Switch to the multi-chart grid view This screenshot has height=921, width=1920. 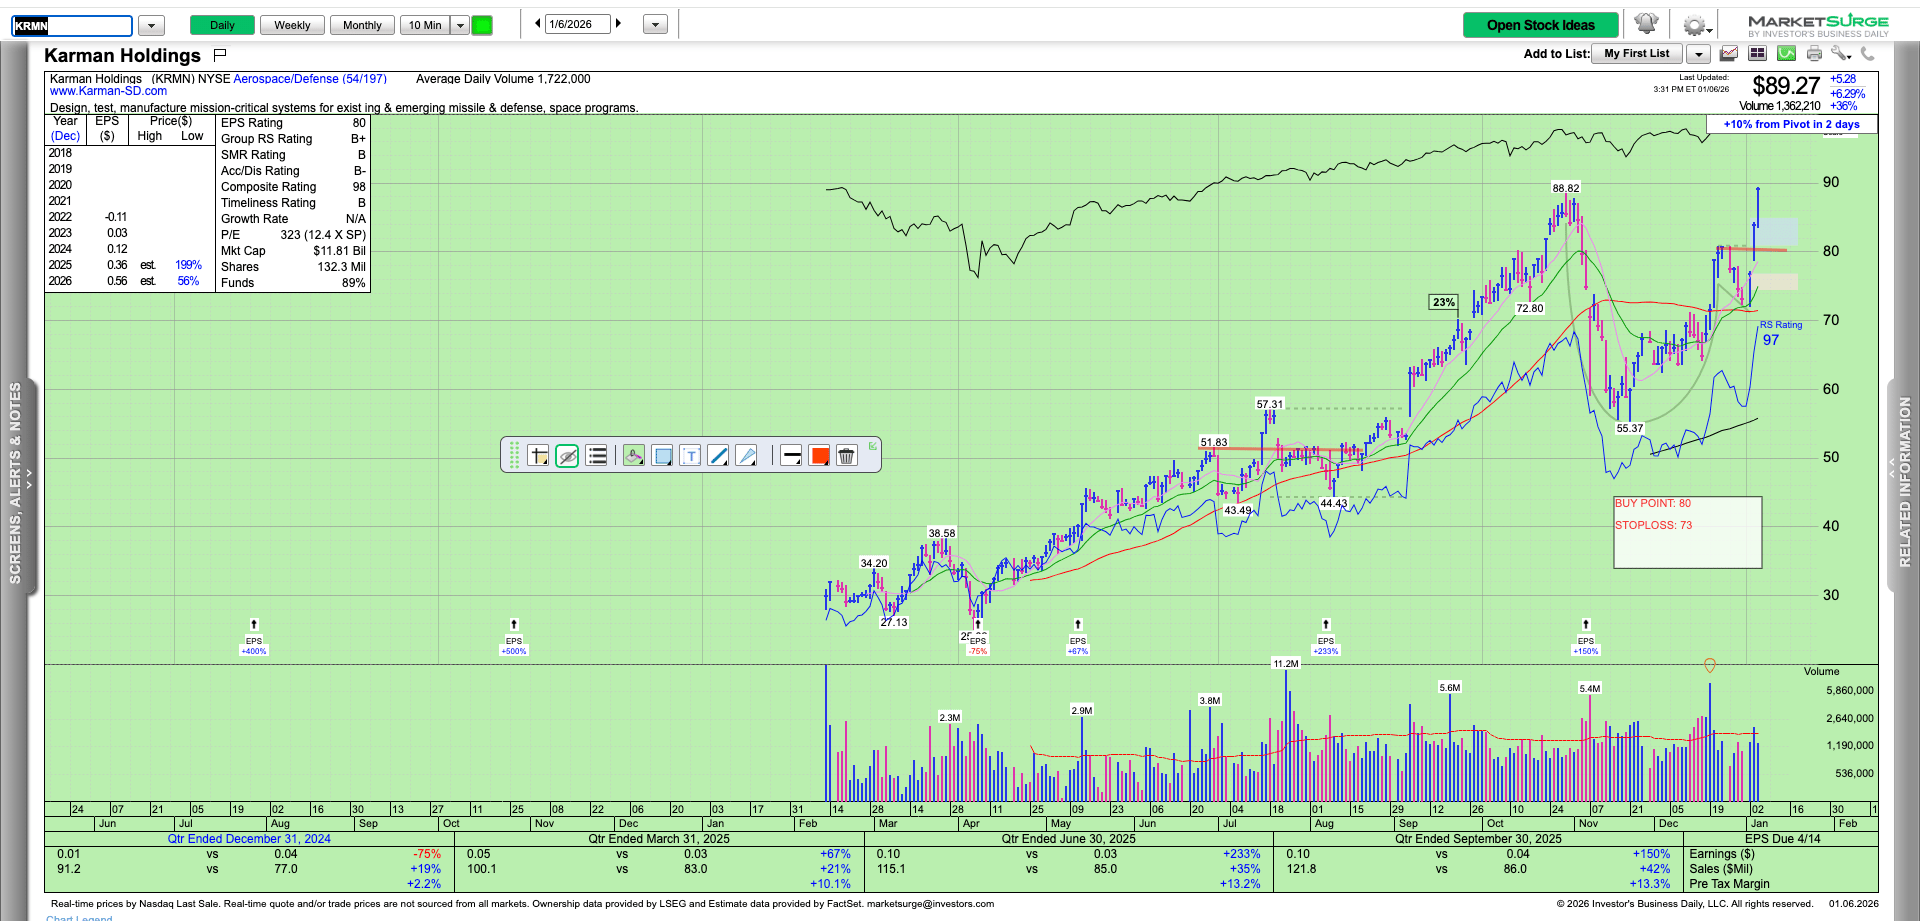pyautogui.click(x=1757, y=54)
